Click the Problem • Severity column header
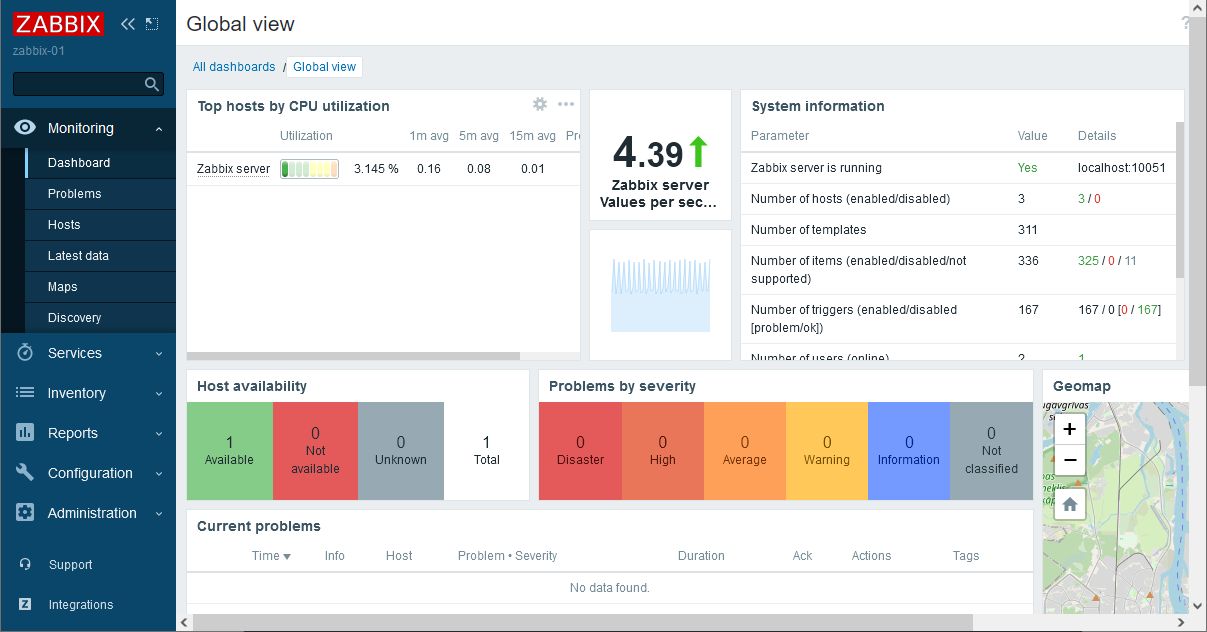This screenshot has height=632, width=1207. [507, 556]
